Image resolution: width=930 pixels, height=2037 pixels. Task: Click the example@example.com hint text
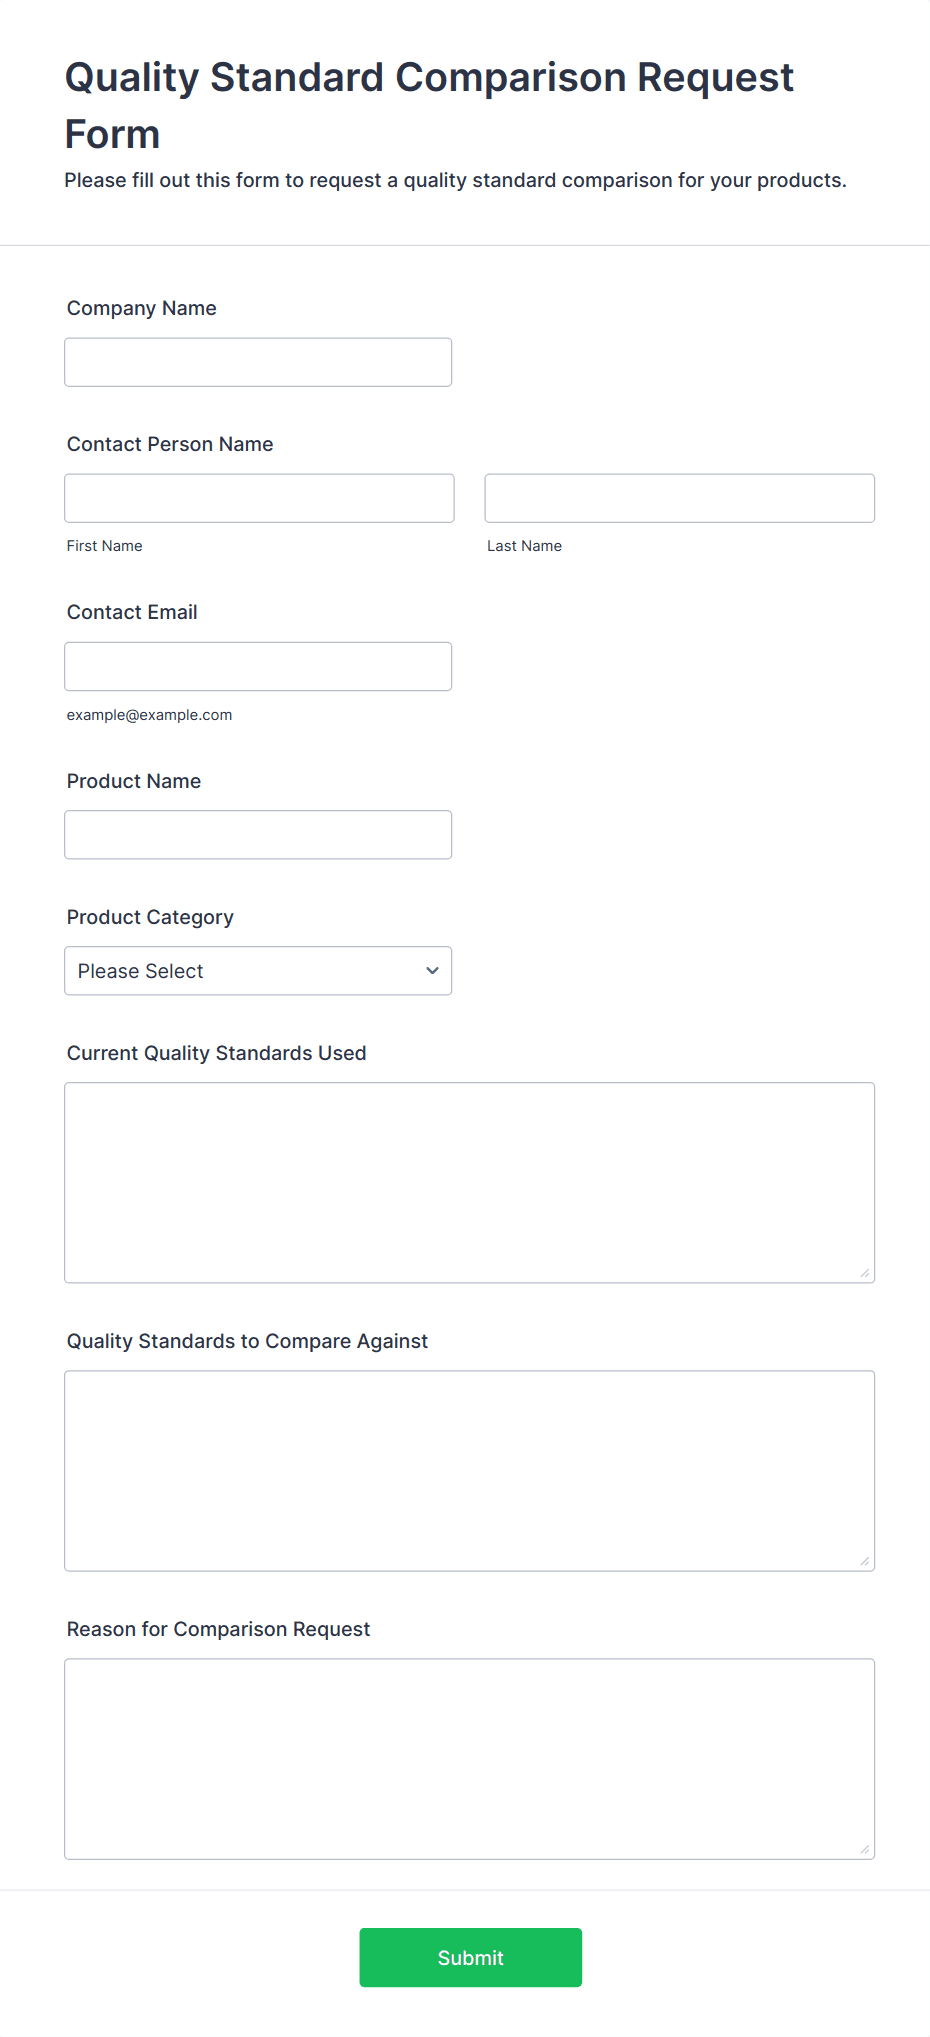(x=149, y=715)
